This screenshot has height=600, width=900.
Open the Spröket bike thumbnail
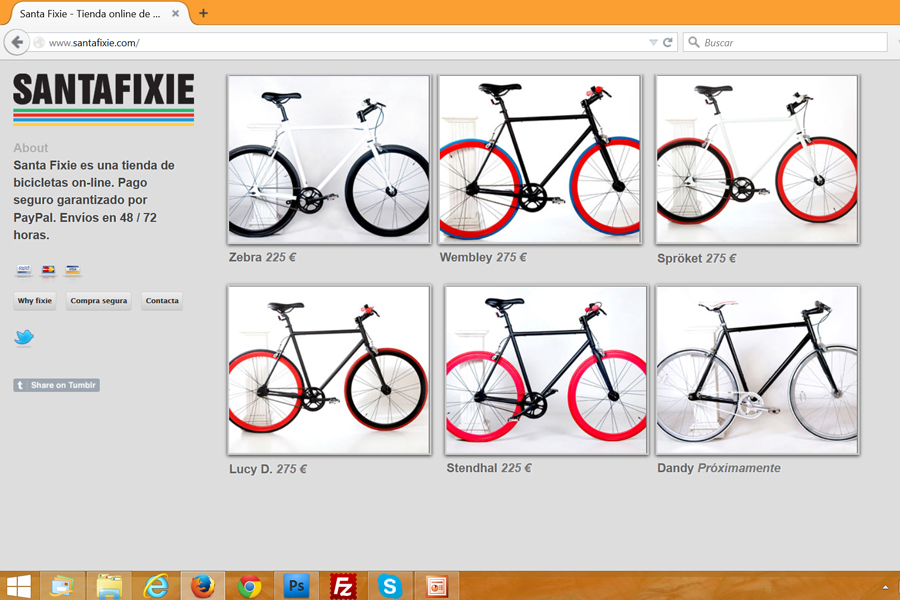pyautogui.click(x=757, y=160)
